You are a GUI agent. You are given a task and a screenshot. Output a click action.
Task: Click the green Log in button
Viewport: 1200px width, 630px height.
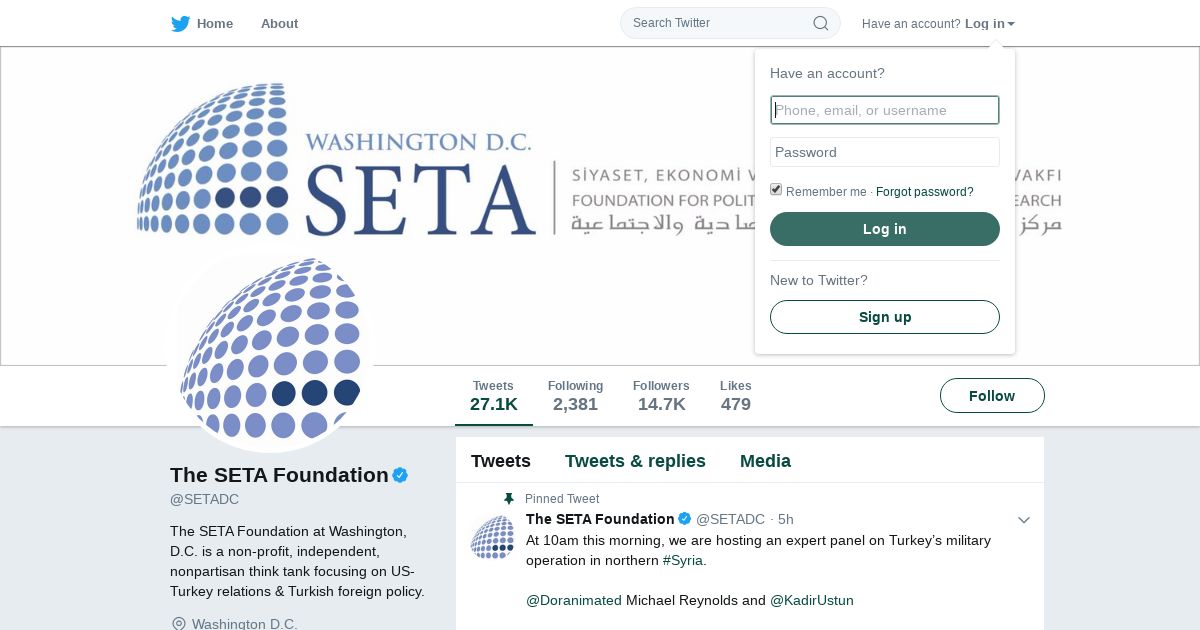pos(885,229)
